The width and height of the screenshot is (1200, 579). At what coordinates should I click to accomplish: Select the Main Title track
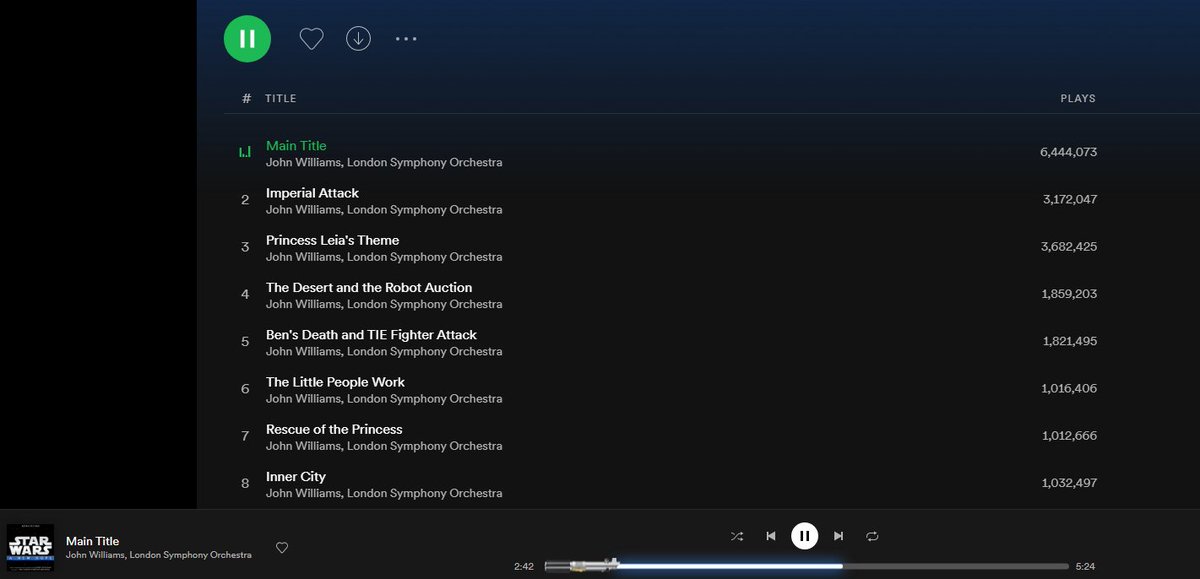pyautogui.click(x=296, y=146)
